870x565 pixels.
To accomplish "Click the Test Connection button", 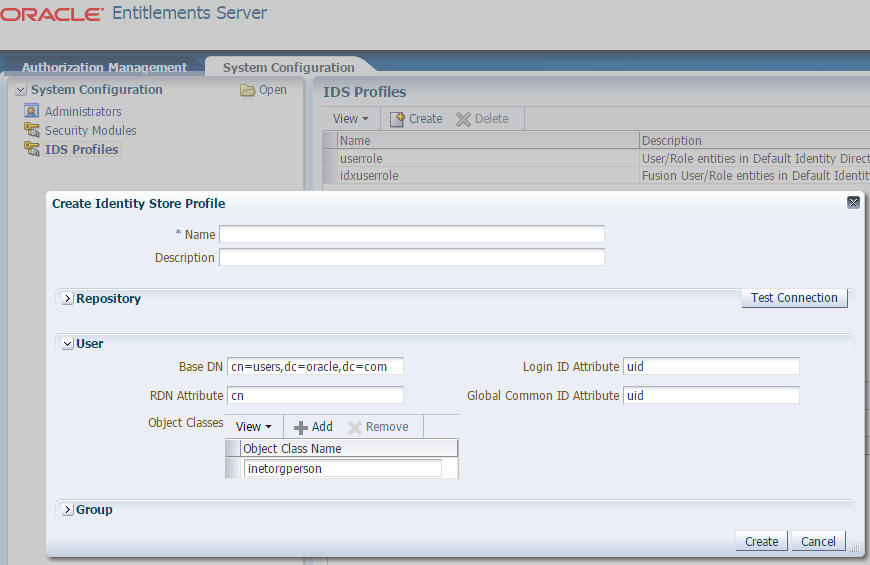I will click(794, 298).
